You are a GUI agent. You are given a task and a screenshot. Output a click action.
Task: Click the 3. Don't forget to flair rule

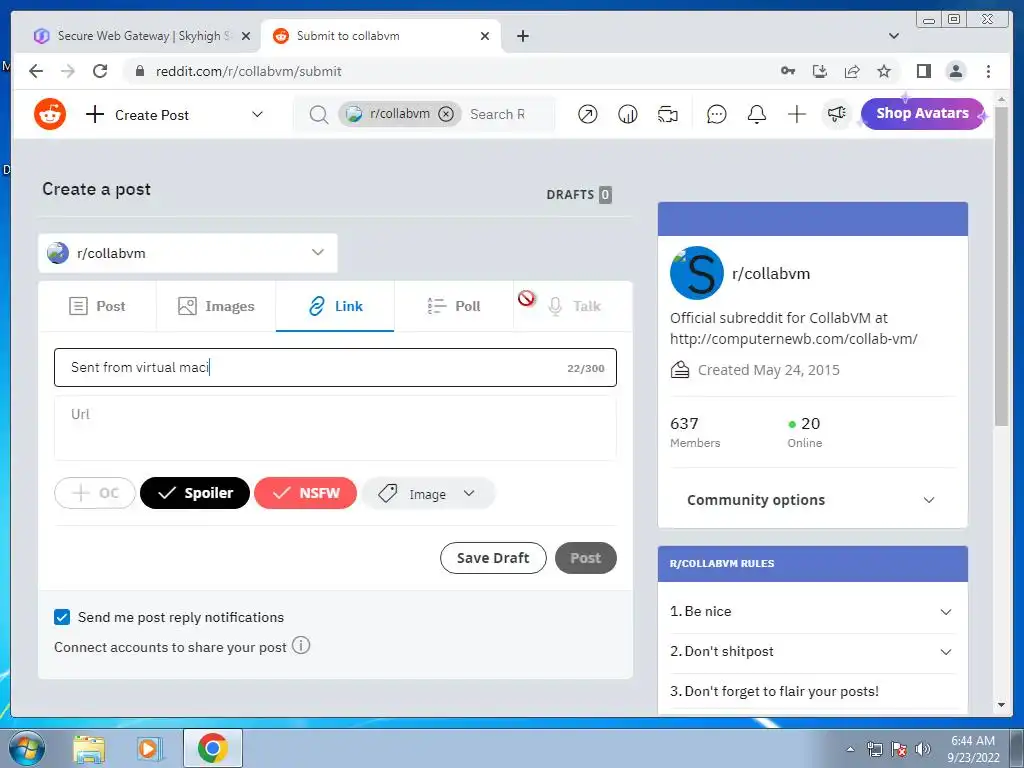point(775,692)
